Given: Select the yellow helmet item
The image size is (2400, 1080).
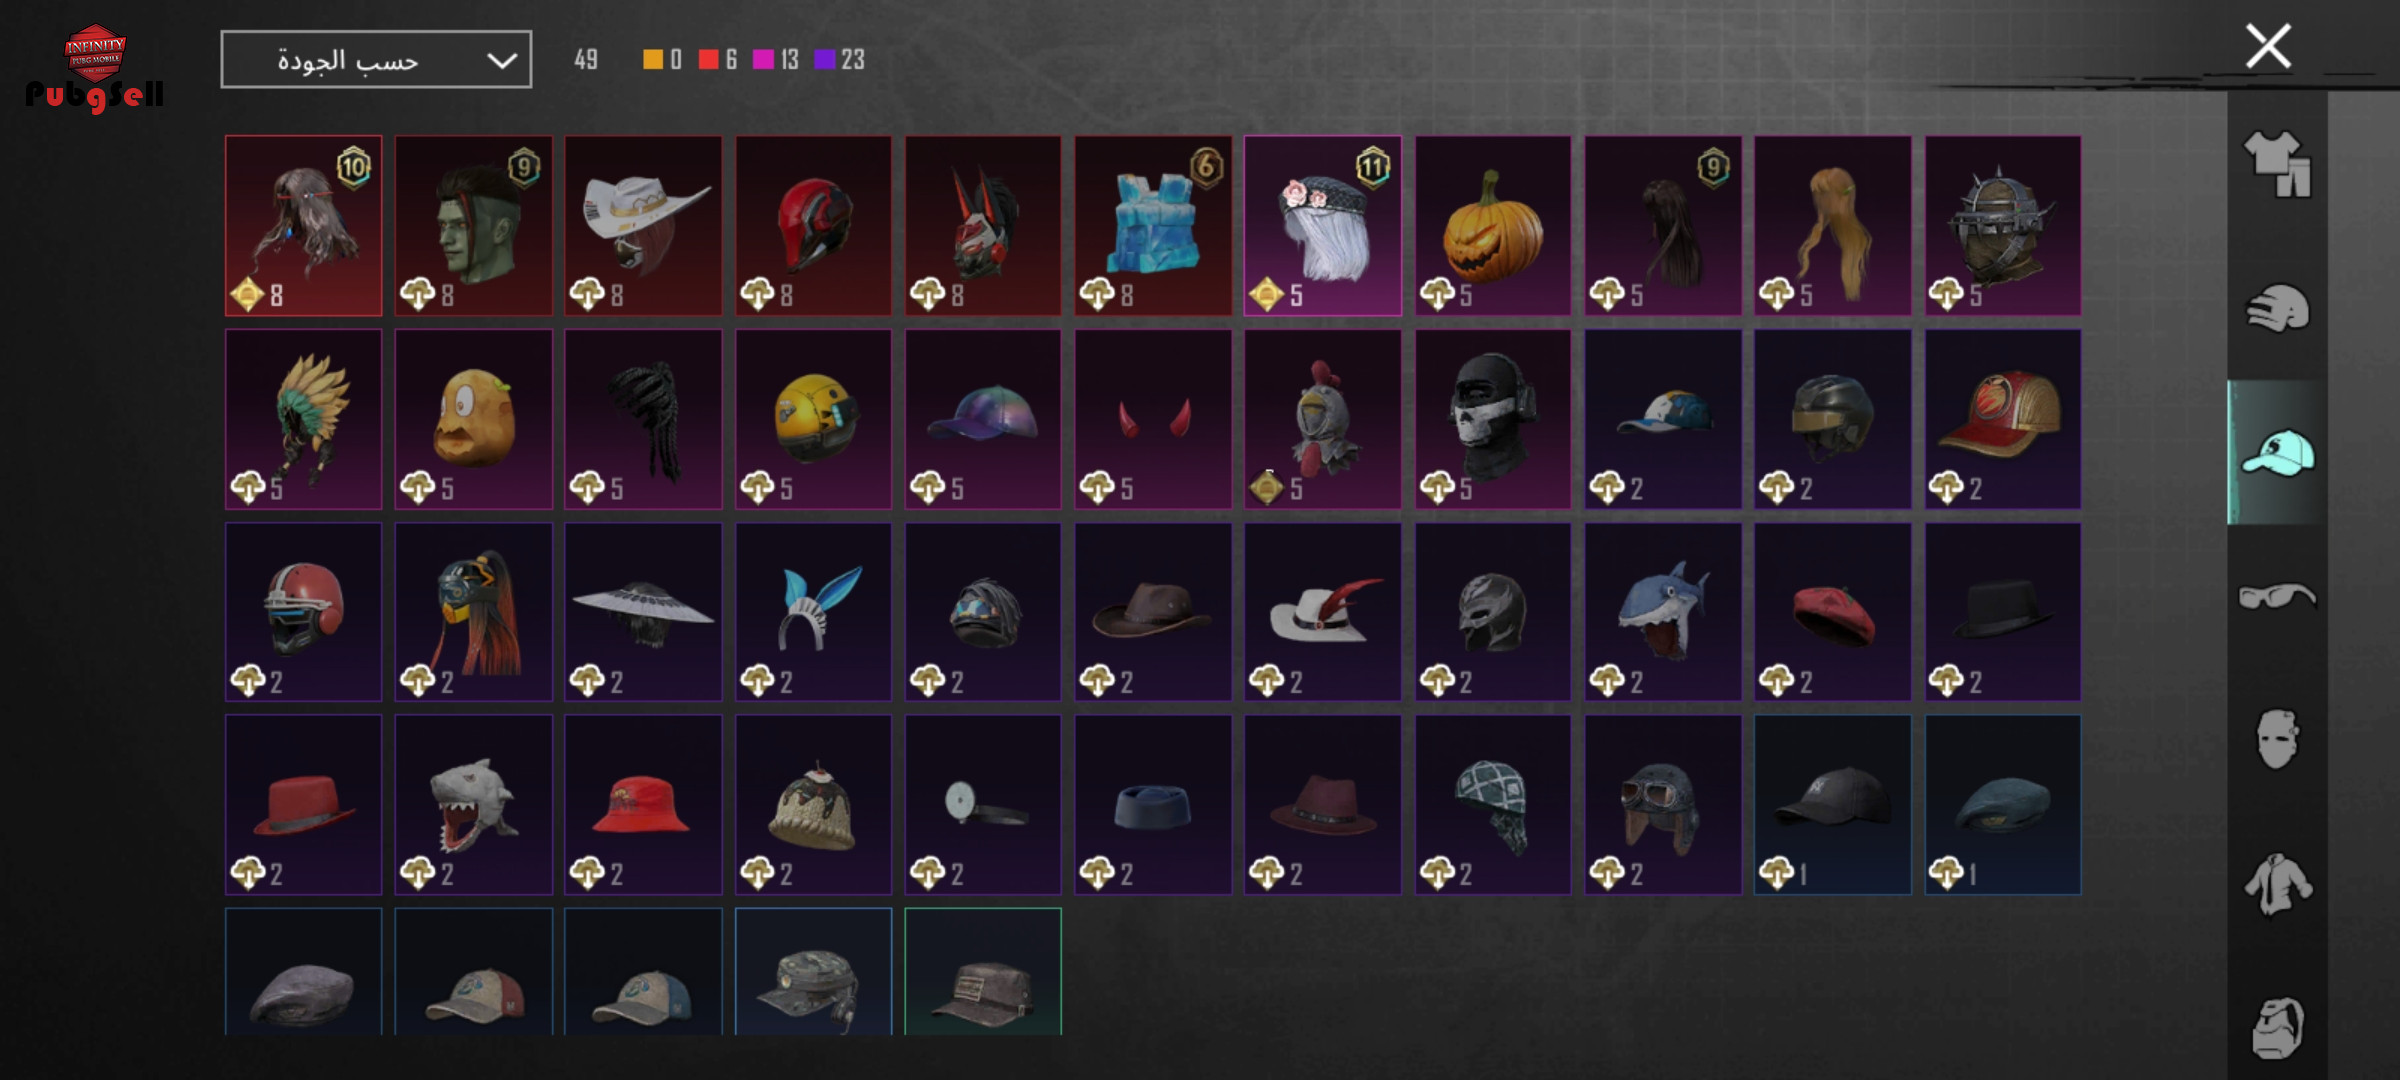Looking at the screenshot, I should click(813, 419).
